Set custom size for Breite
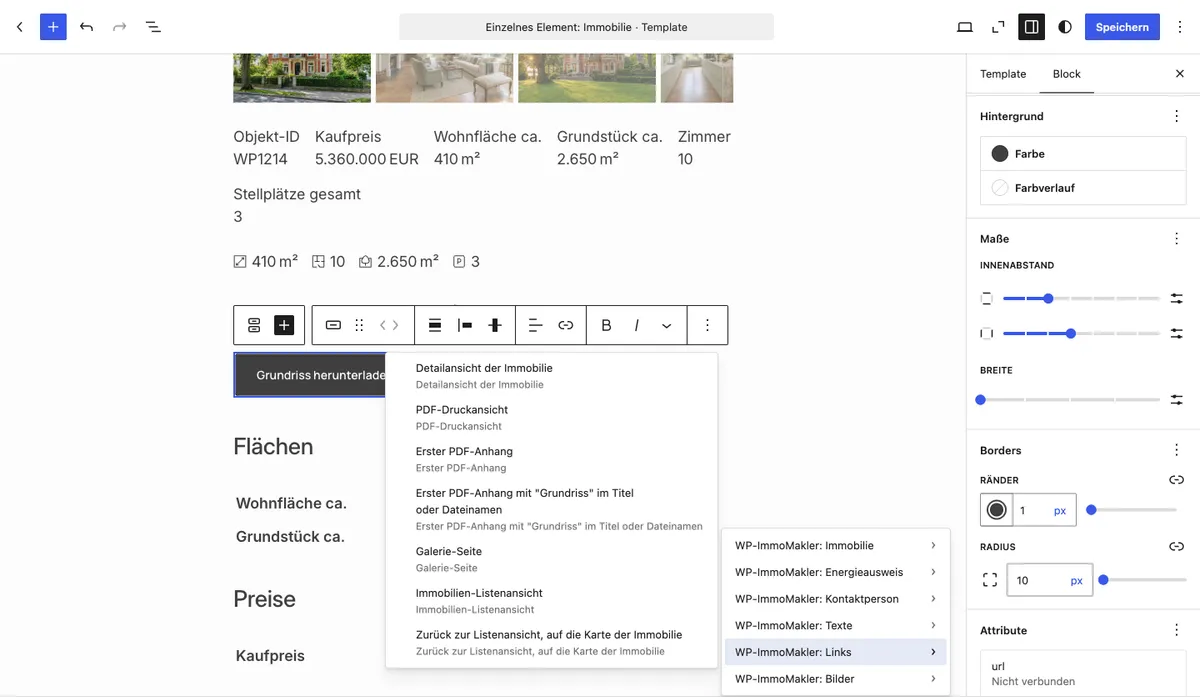 point(1177,400)
